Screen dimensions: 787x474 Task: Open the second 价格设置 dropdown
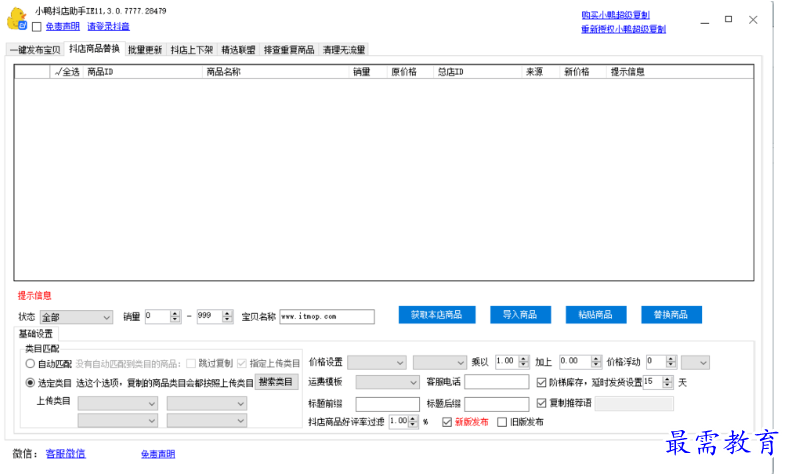coord(440,363)
